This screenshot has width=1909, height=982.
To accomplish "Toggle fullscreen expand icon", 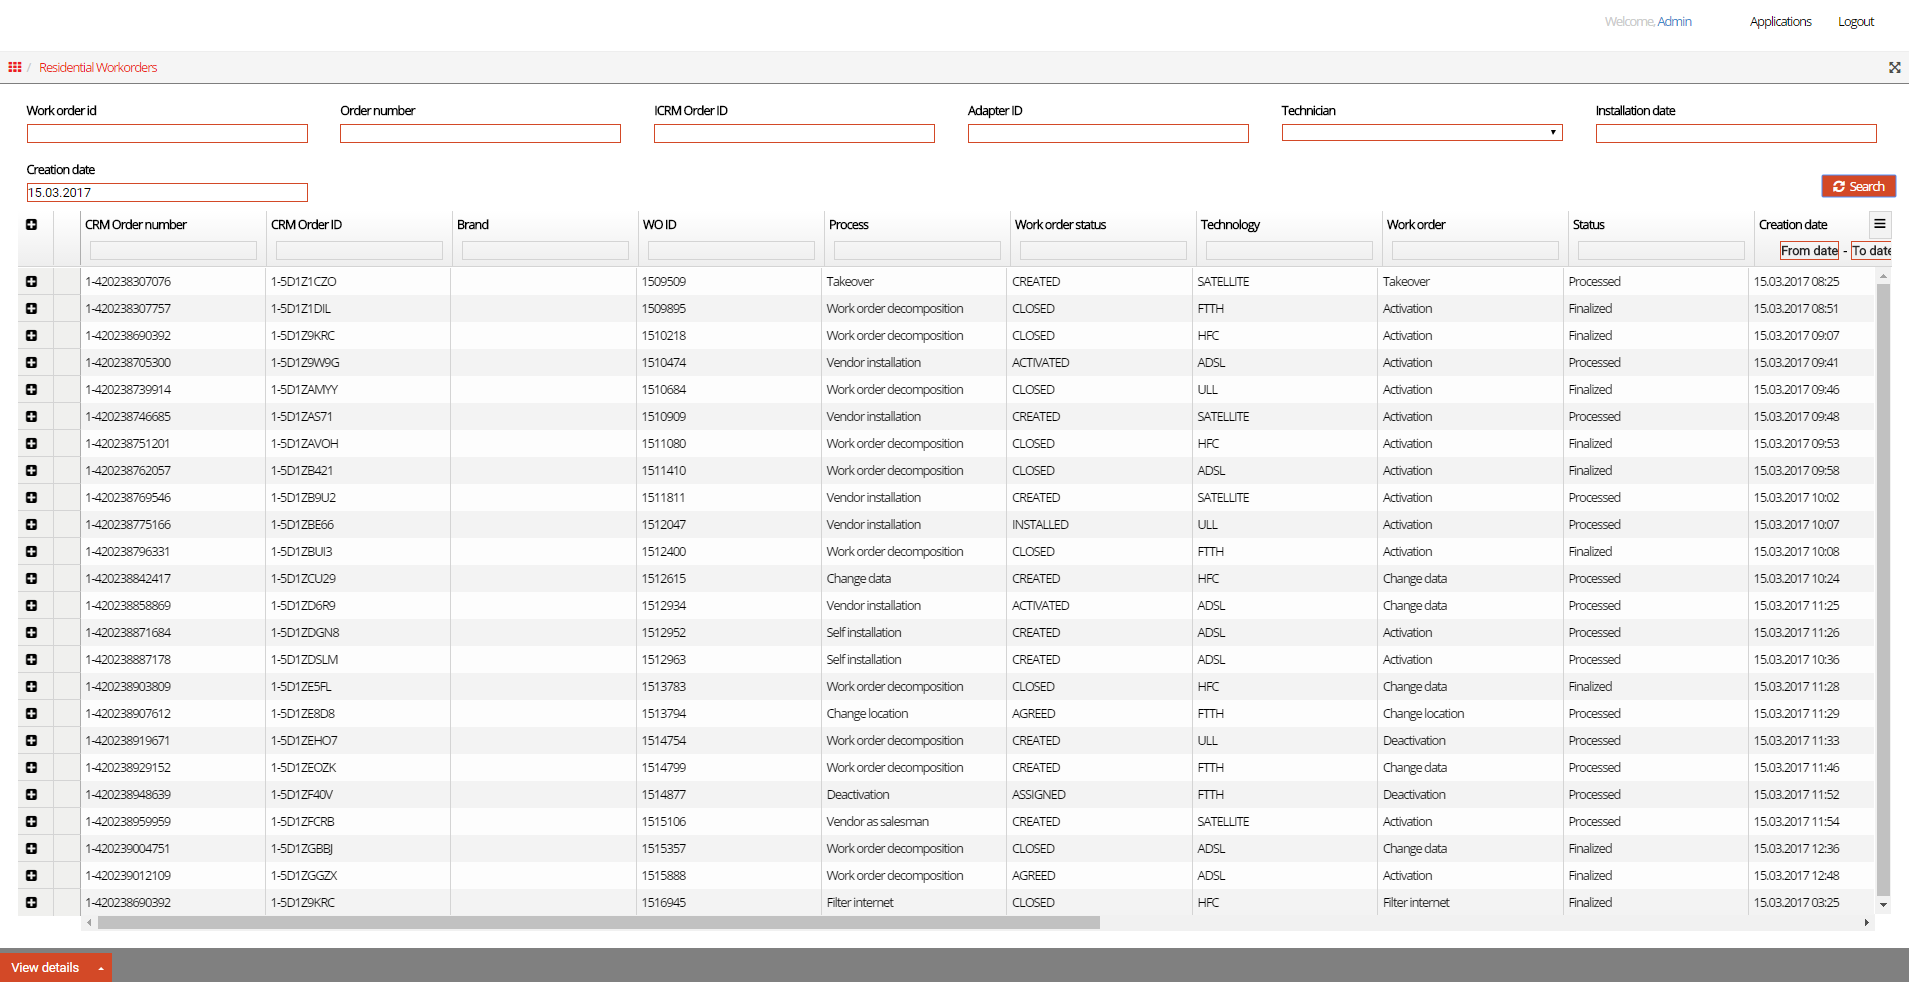I will 1894,67.
